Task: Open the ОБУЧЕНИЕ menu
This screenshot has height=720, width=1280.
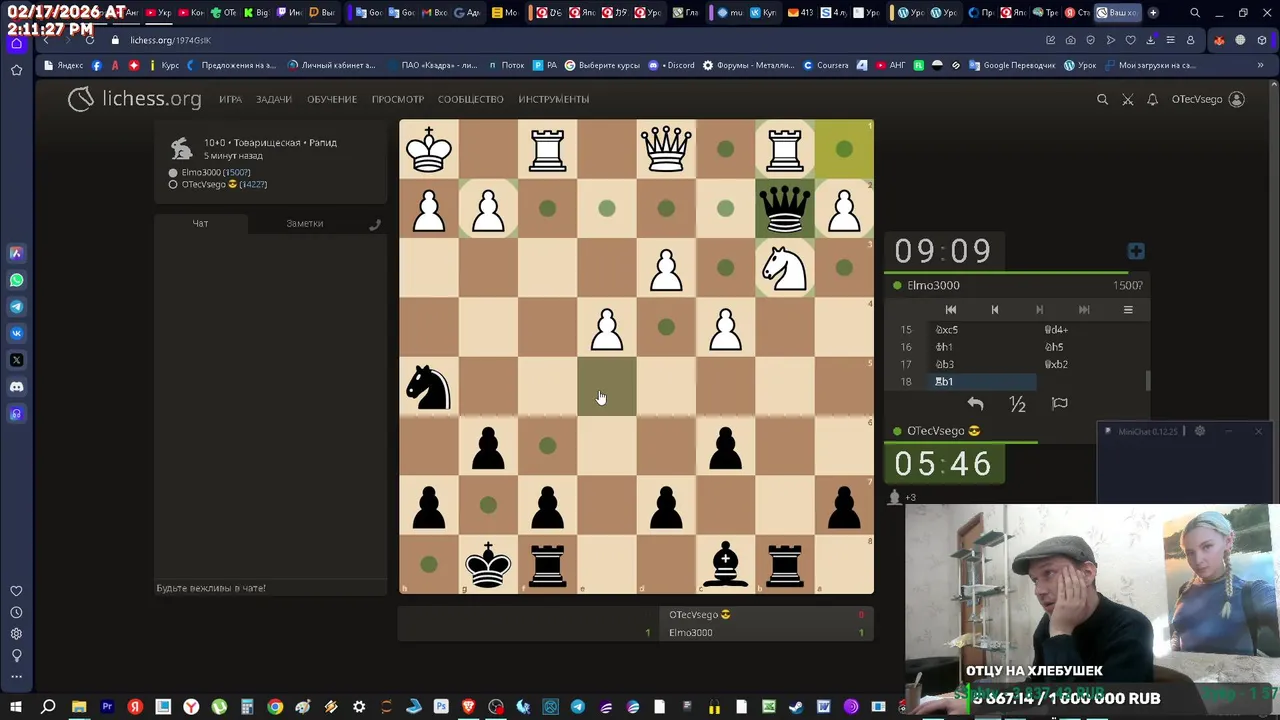Action: [x=332, y=99]
